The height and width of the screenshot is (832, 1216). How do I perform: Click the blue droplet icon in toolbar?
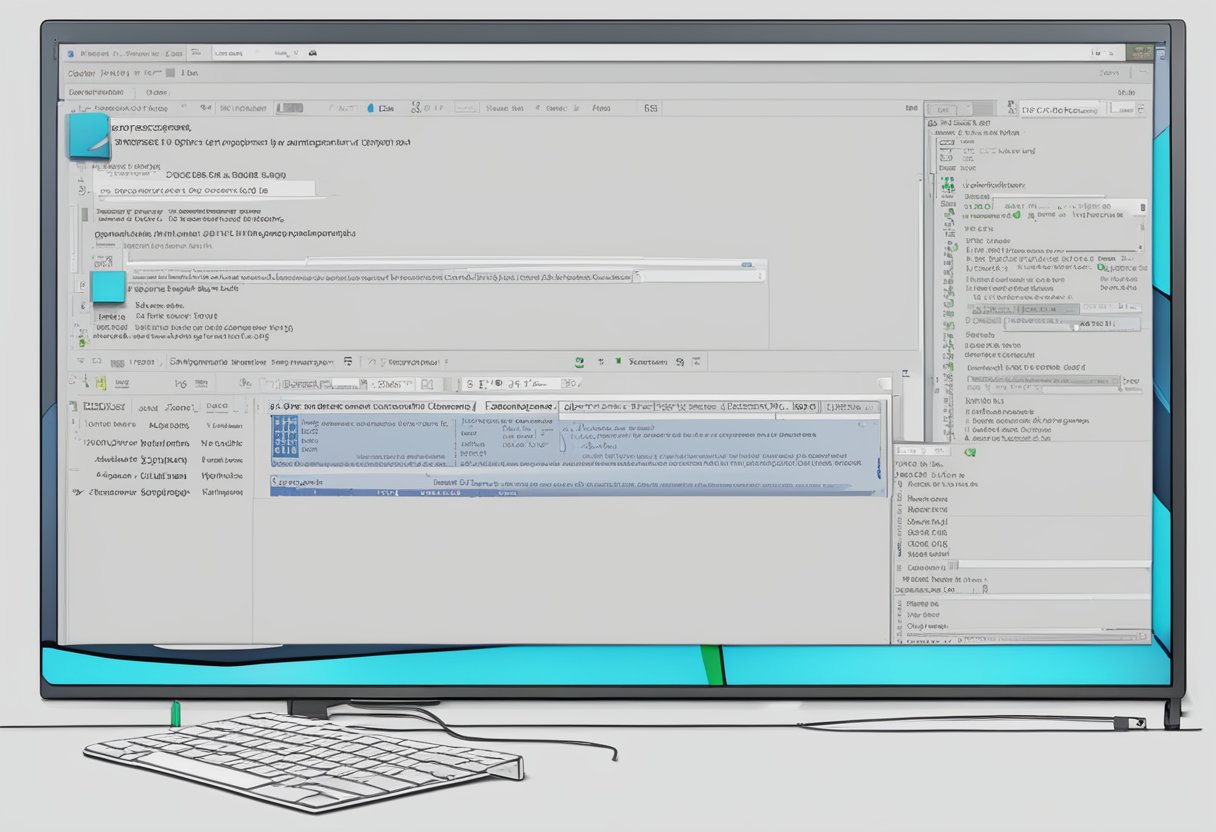click(x=371, y=107)
